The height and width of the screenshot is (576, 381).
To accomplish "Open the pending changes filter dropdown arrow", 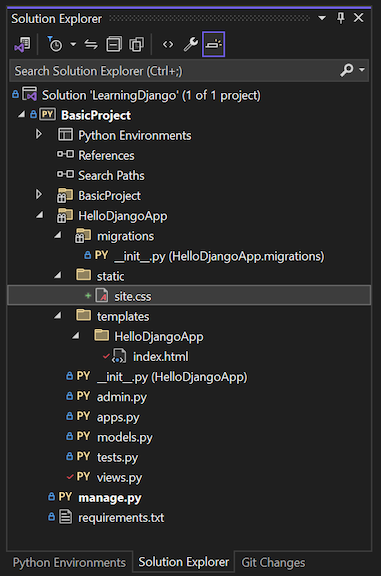I will pyautogui.click(x=73, y=44).
